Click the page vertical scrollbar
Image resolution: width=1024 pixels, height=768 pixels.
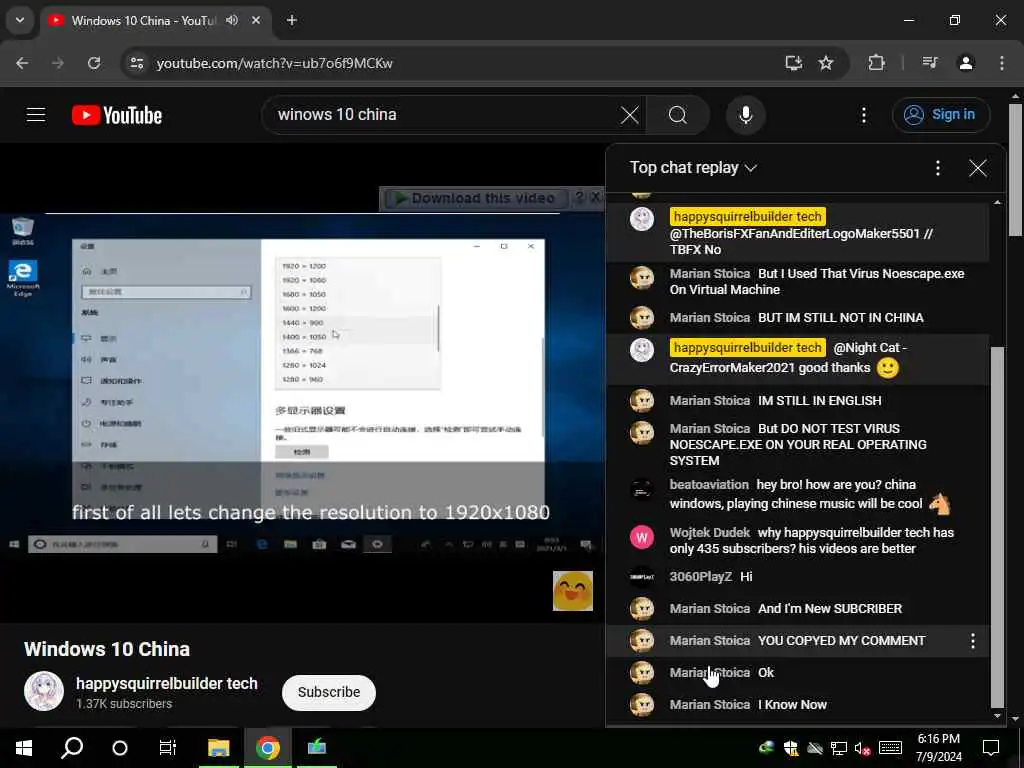tap(1016, 168)
